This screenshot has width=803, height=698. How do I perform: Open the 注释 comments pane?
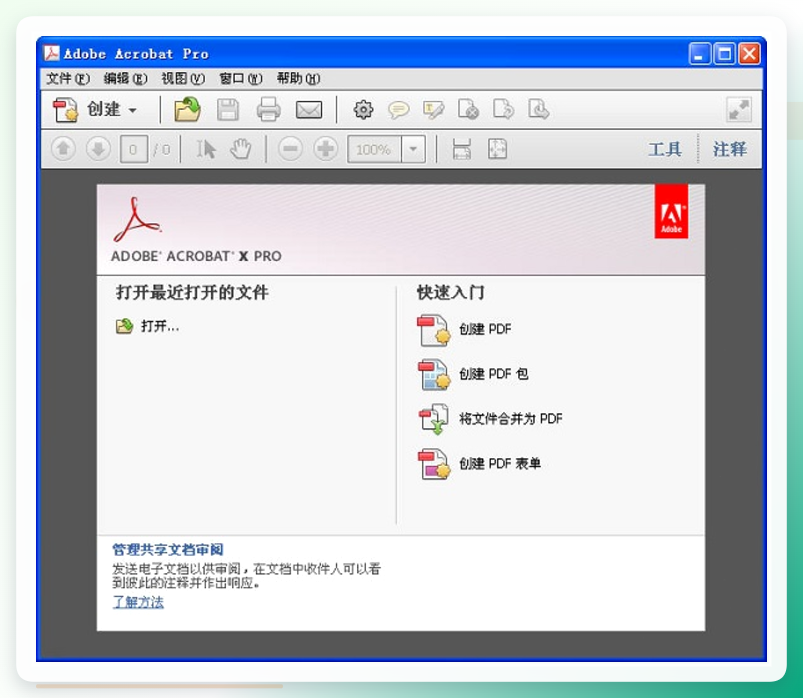tap(729, 150)
